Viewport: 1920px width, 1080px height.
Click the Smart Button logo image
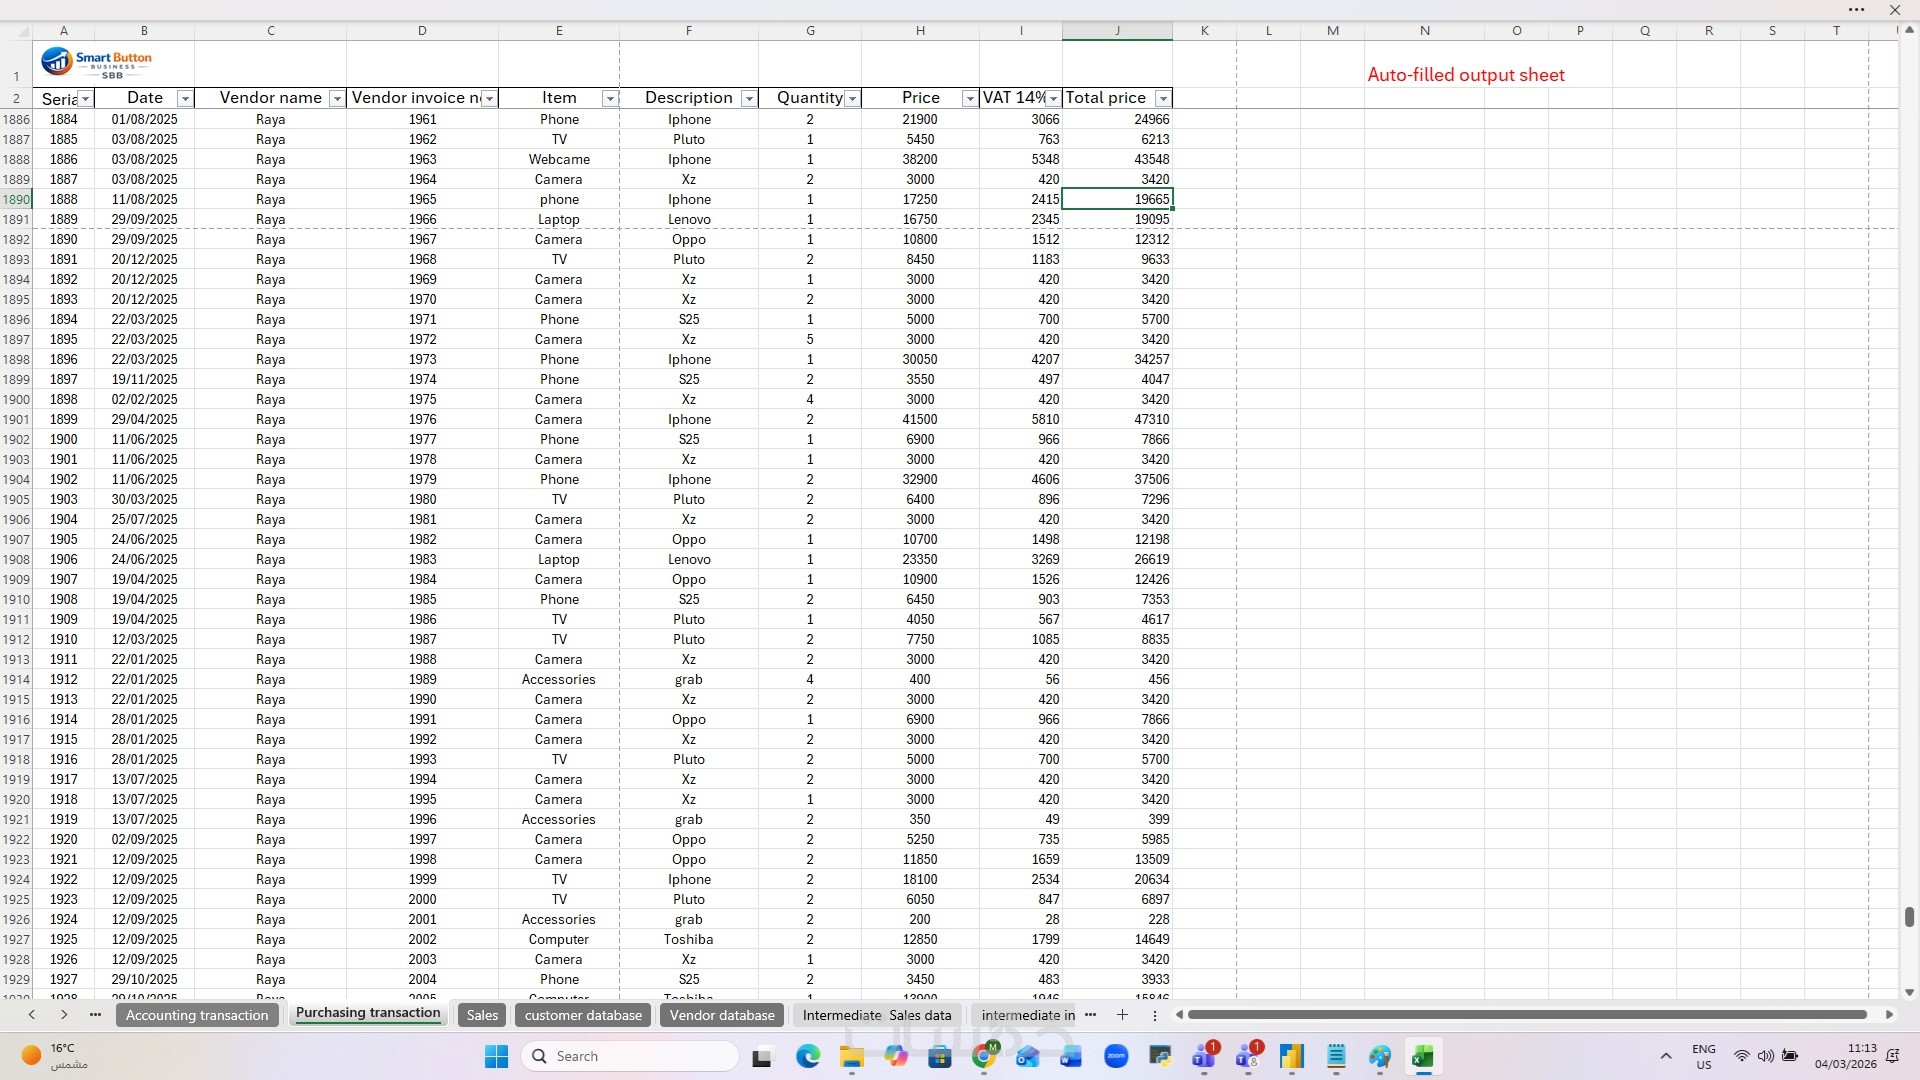pos(96,63)
